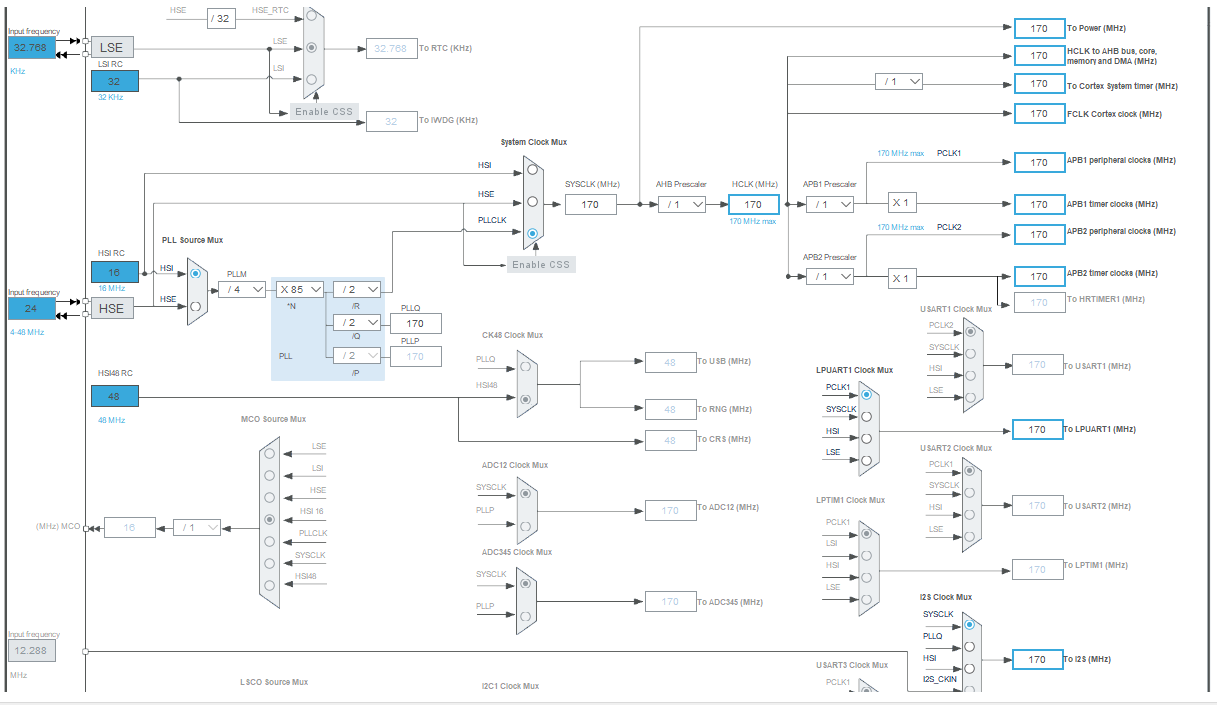Open the AHB Prescaler dropdown
The width and height of the screenshot is (1217, 705).
click(x=680, y=204)
